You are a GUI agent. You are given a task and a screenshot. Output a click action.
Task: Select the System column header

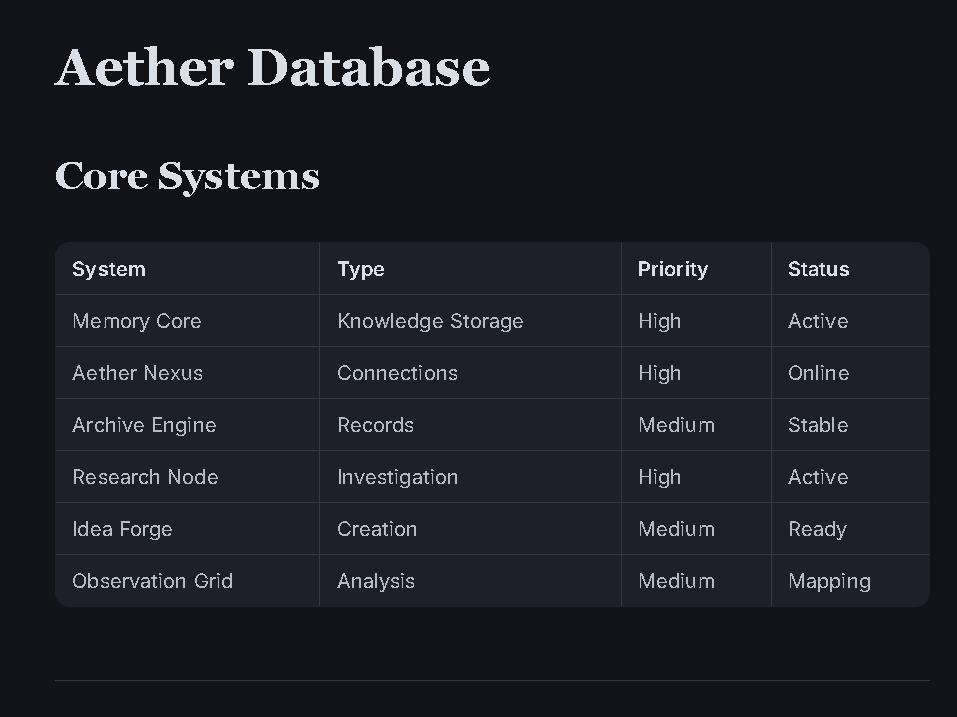coord(187,268)
